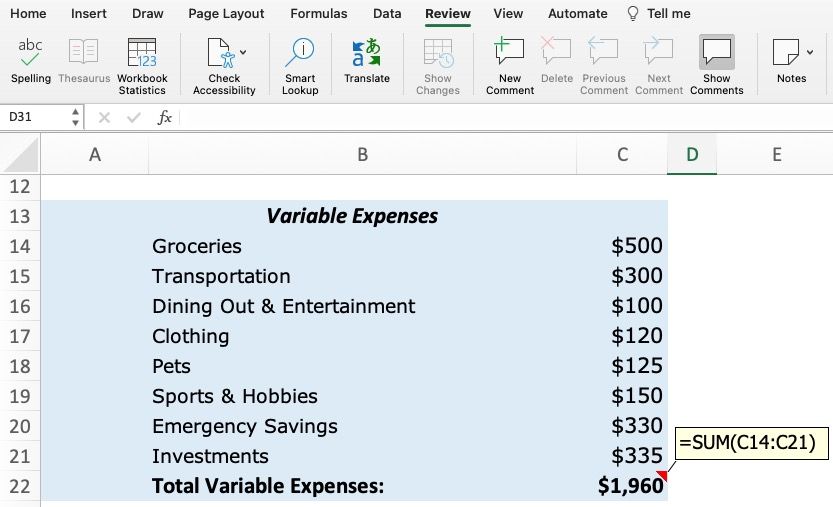
Task: Switch to the Formulas tab
Action: pos(319,14)
